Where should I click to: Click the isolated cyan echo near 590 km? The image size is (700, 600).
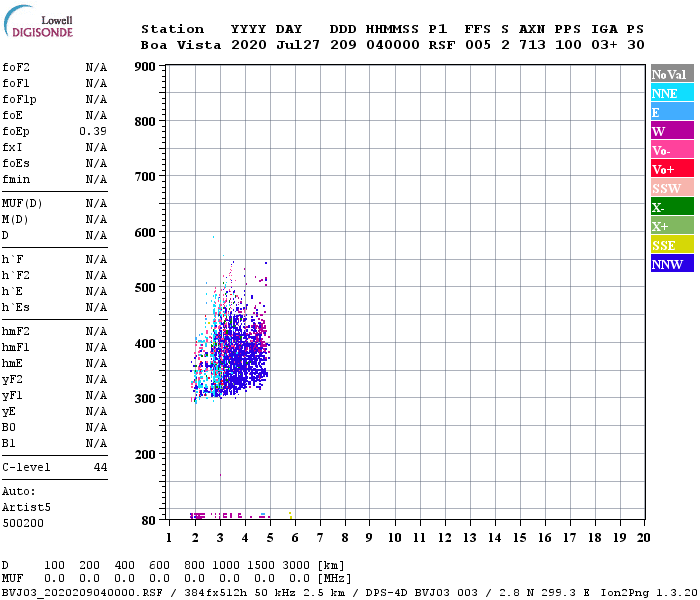(213, 237)
